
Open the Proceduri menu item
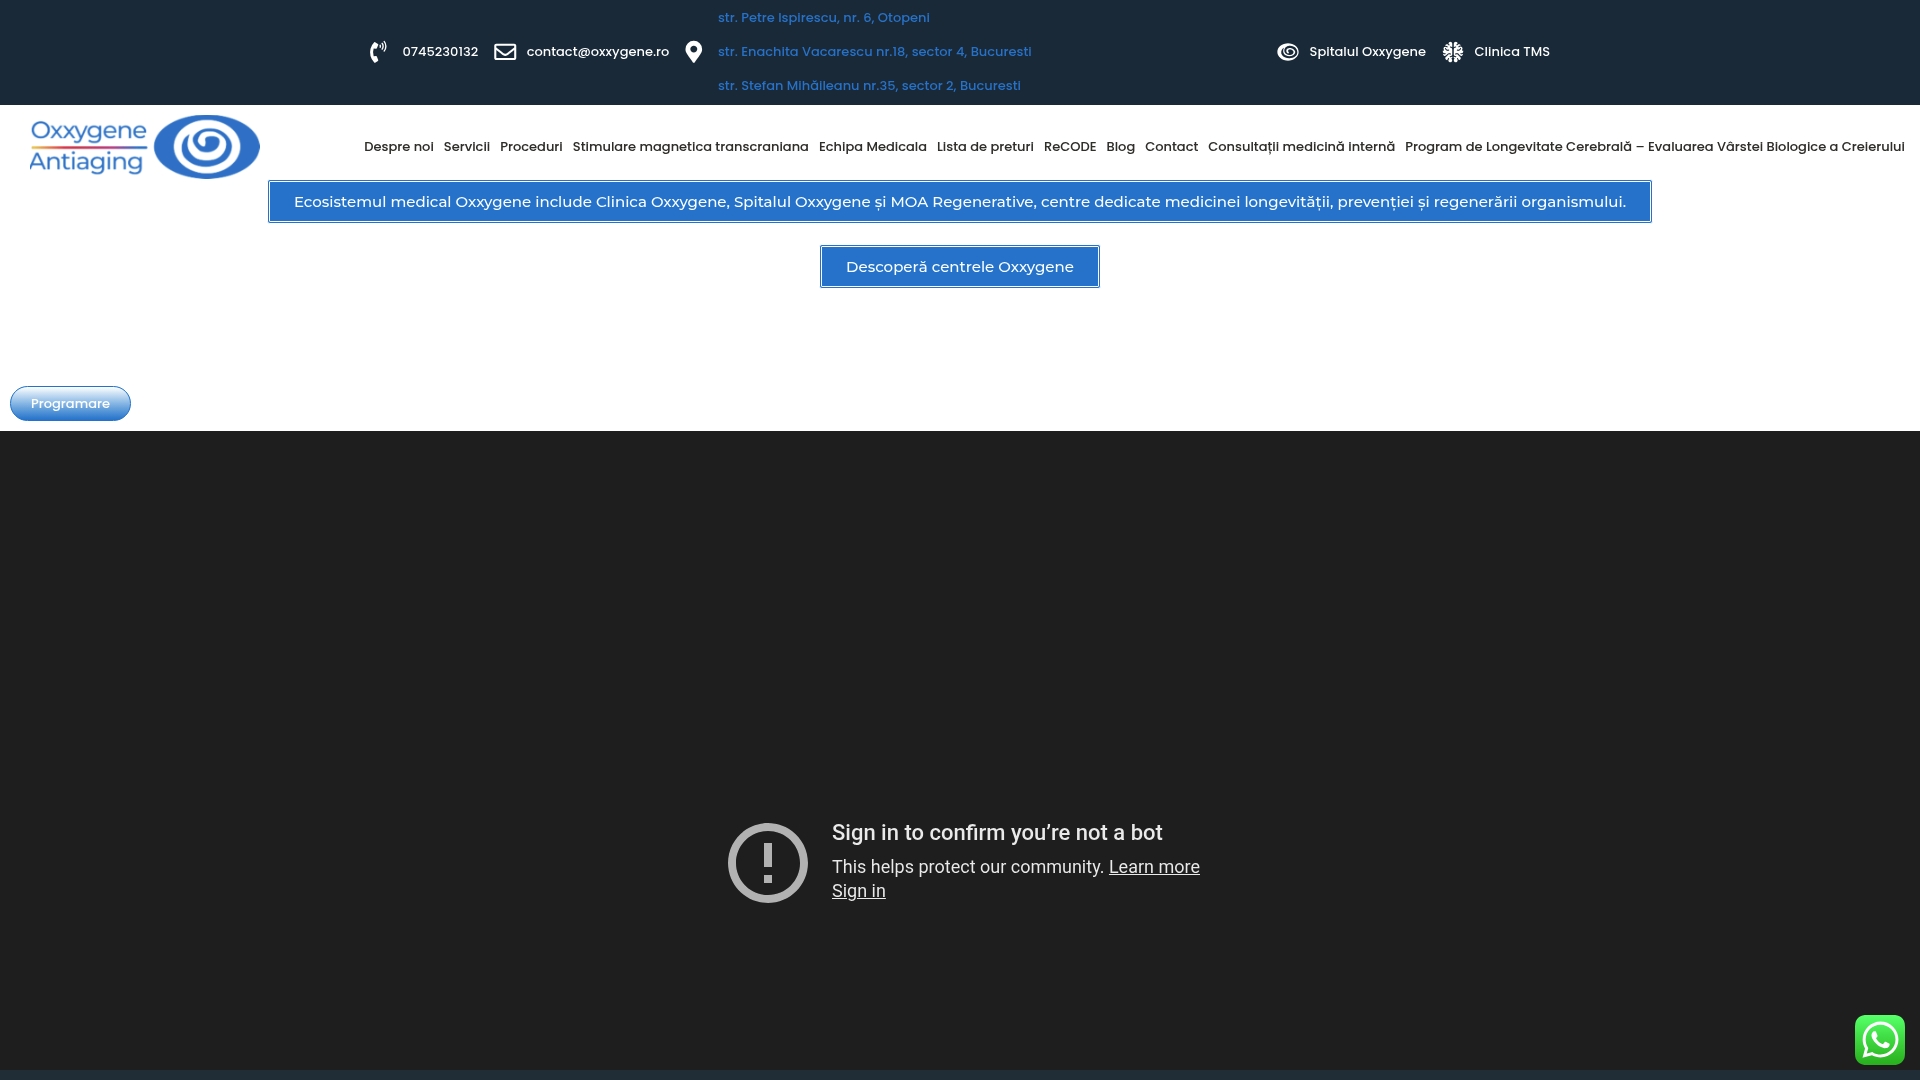coord(531,147)
